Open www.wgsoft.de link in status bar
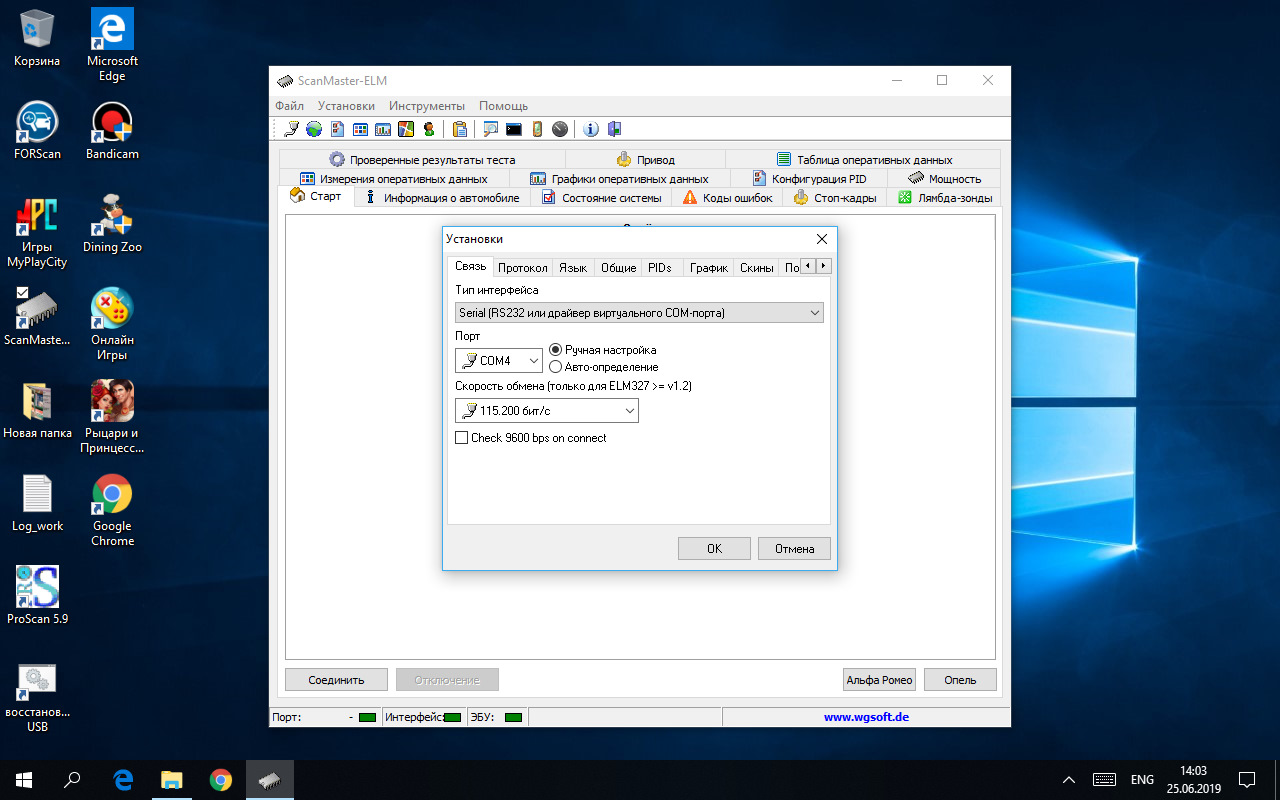 pyautogui.click(x=866, y=717)
